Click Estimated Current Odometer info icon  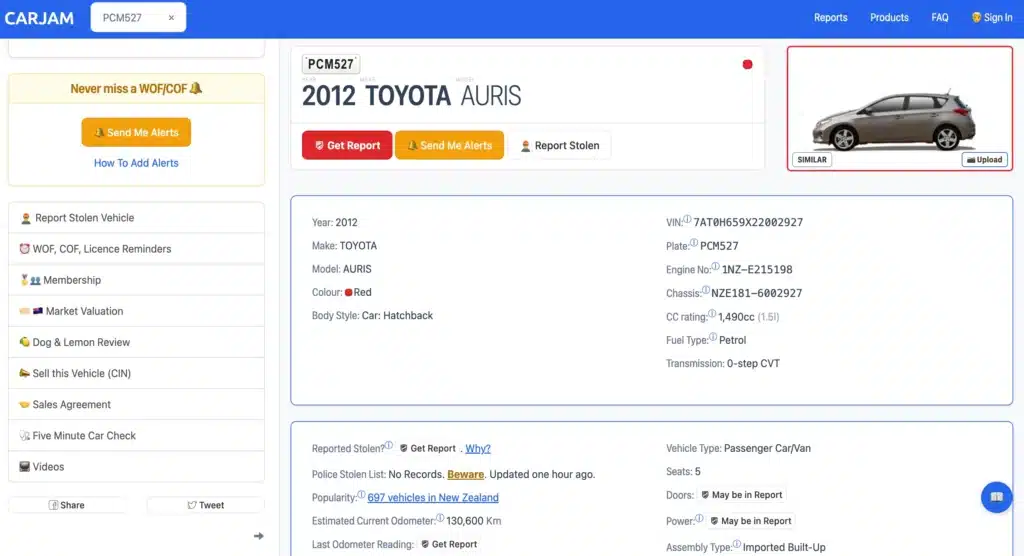(x=440, y=518)
